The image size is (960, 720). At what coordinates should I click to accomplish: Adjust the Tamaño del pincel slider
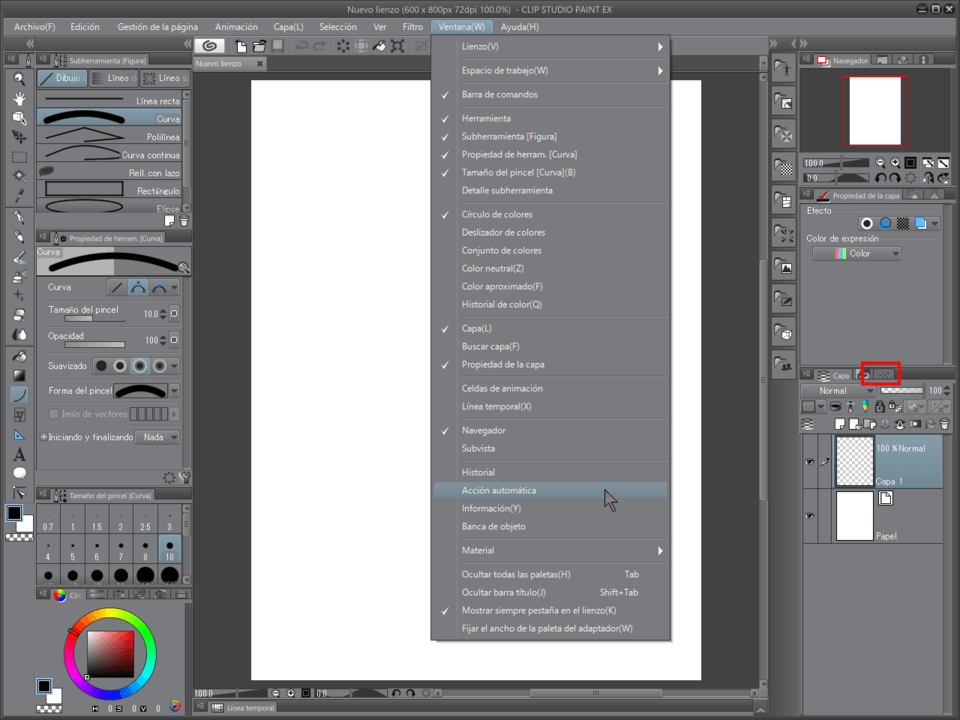(95, 319)
